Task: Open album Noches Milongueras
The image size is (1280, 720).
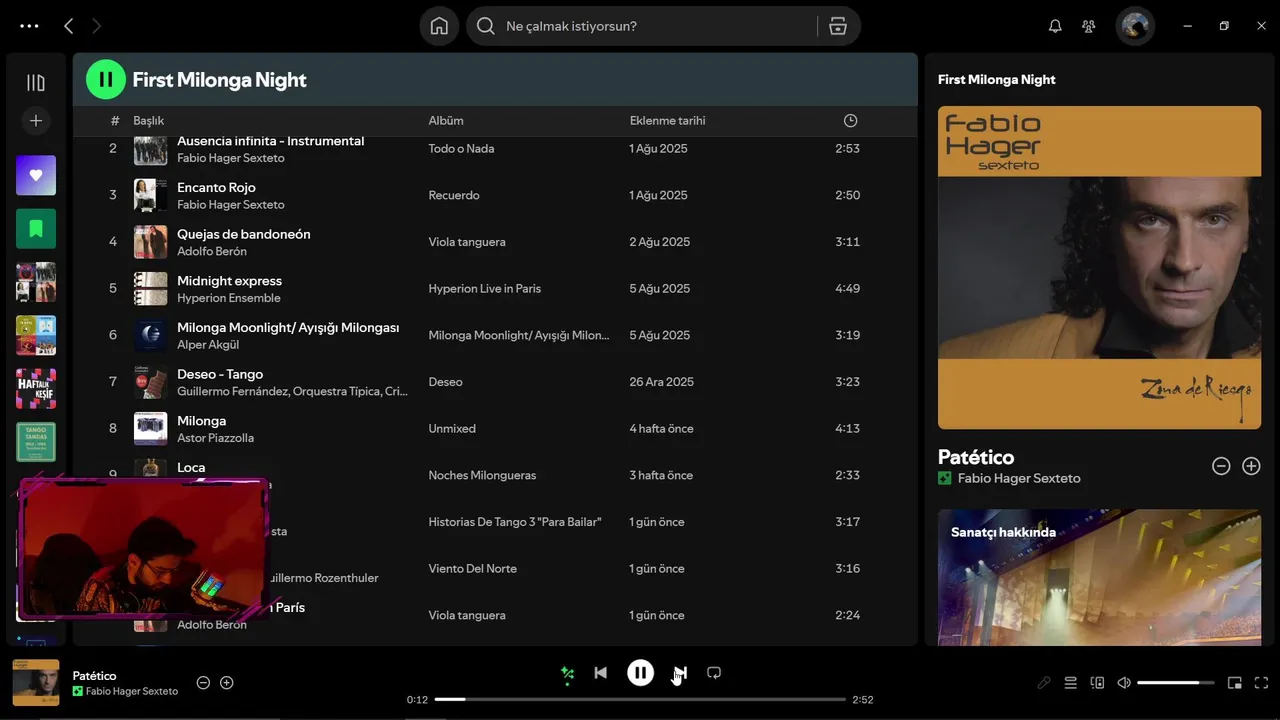Action: click(482, 475)
